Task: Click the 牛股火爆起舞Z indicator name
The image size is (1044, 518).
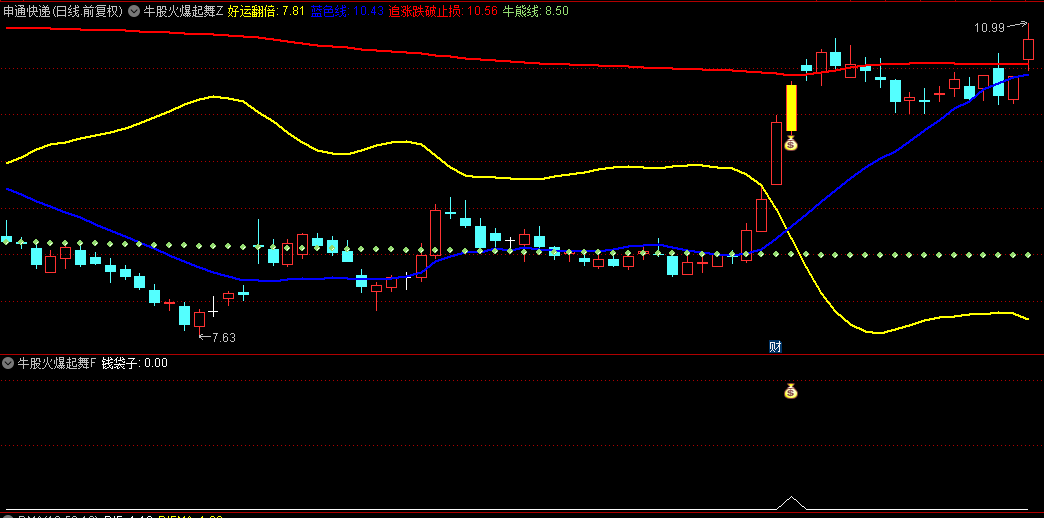Action: [183, 11]
